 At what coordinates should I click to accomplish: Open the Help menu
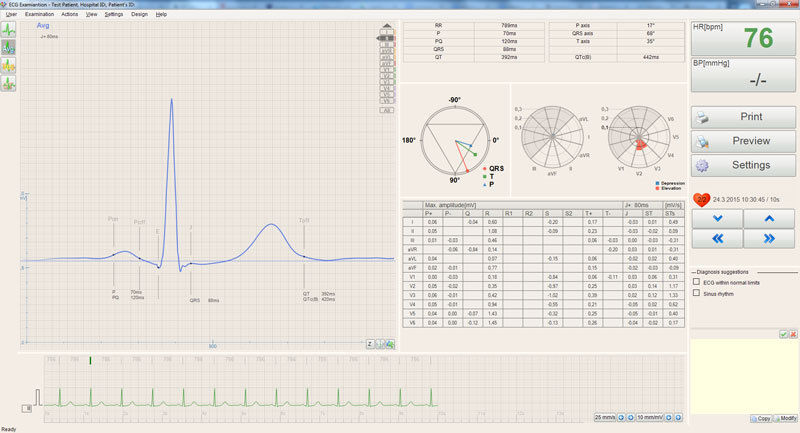pos(161,14)
